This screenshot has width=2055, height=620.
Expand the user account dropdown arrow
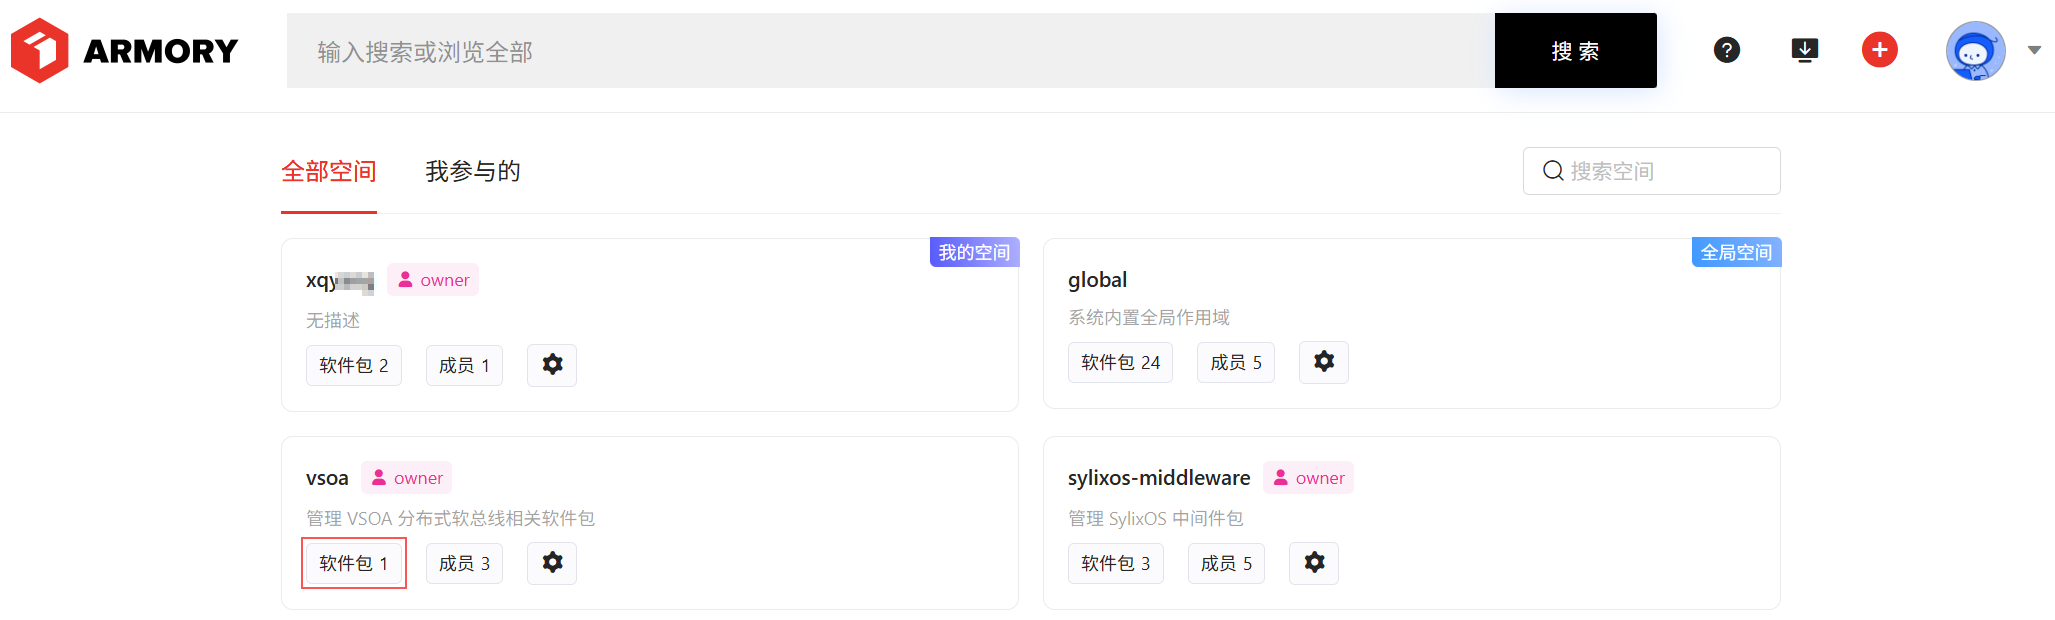[2034, 50]
